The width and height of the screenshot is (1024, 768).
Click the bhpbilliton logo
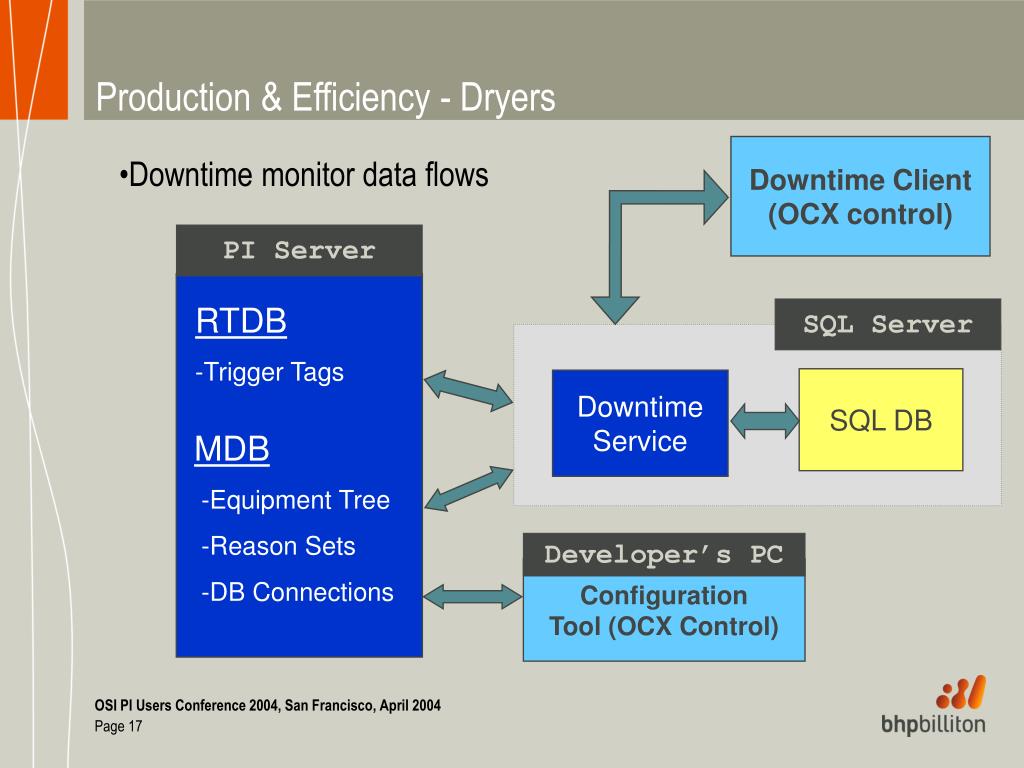click(934, 705)
